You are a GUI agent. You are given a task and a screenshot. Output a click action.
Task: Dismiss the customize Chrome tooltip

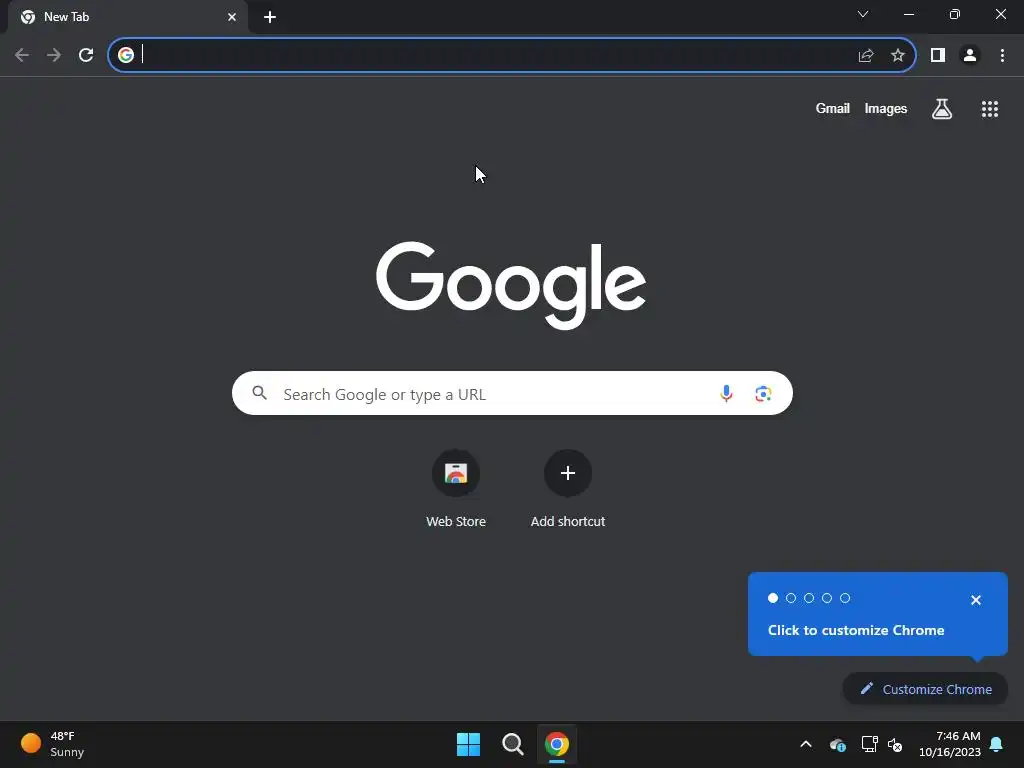tap(976, 600)
